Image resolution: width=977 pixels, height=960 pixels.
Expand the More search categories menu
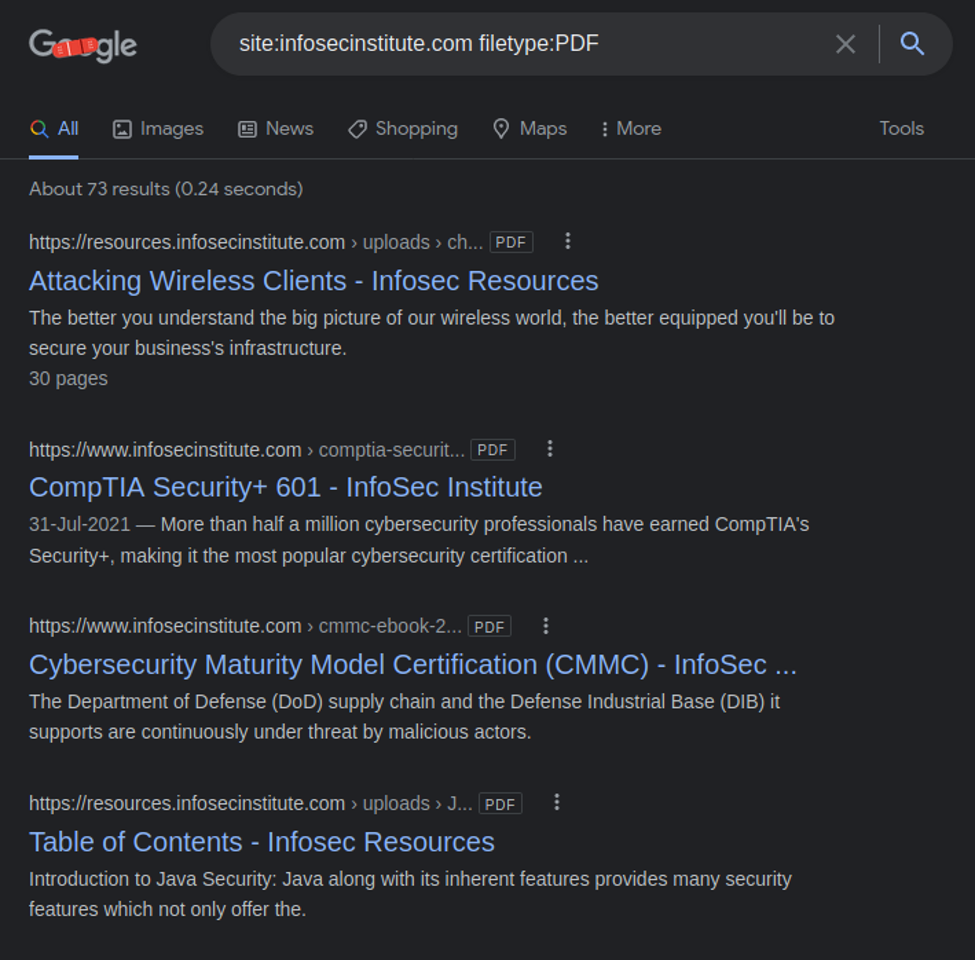click(631, 129)
